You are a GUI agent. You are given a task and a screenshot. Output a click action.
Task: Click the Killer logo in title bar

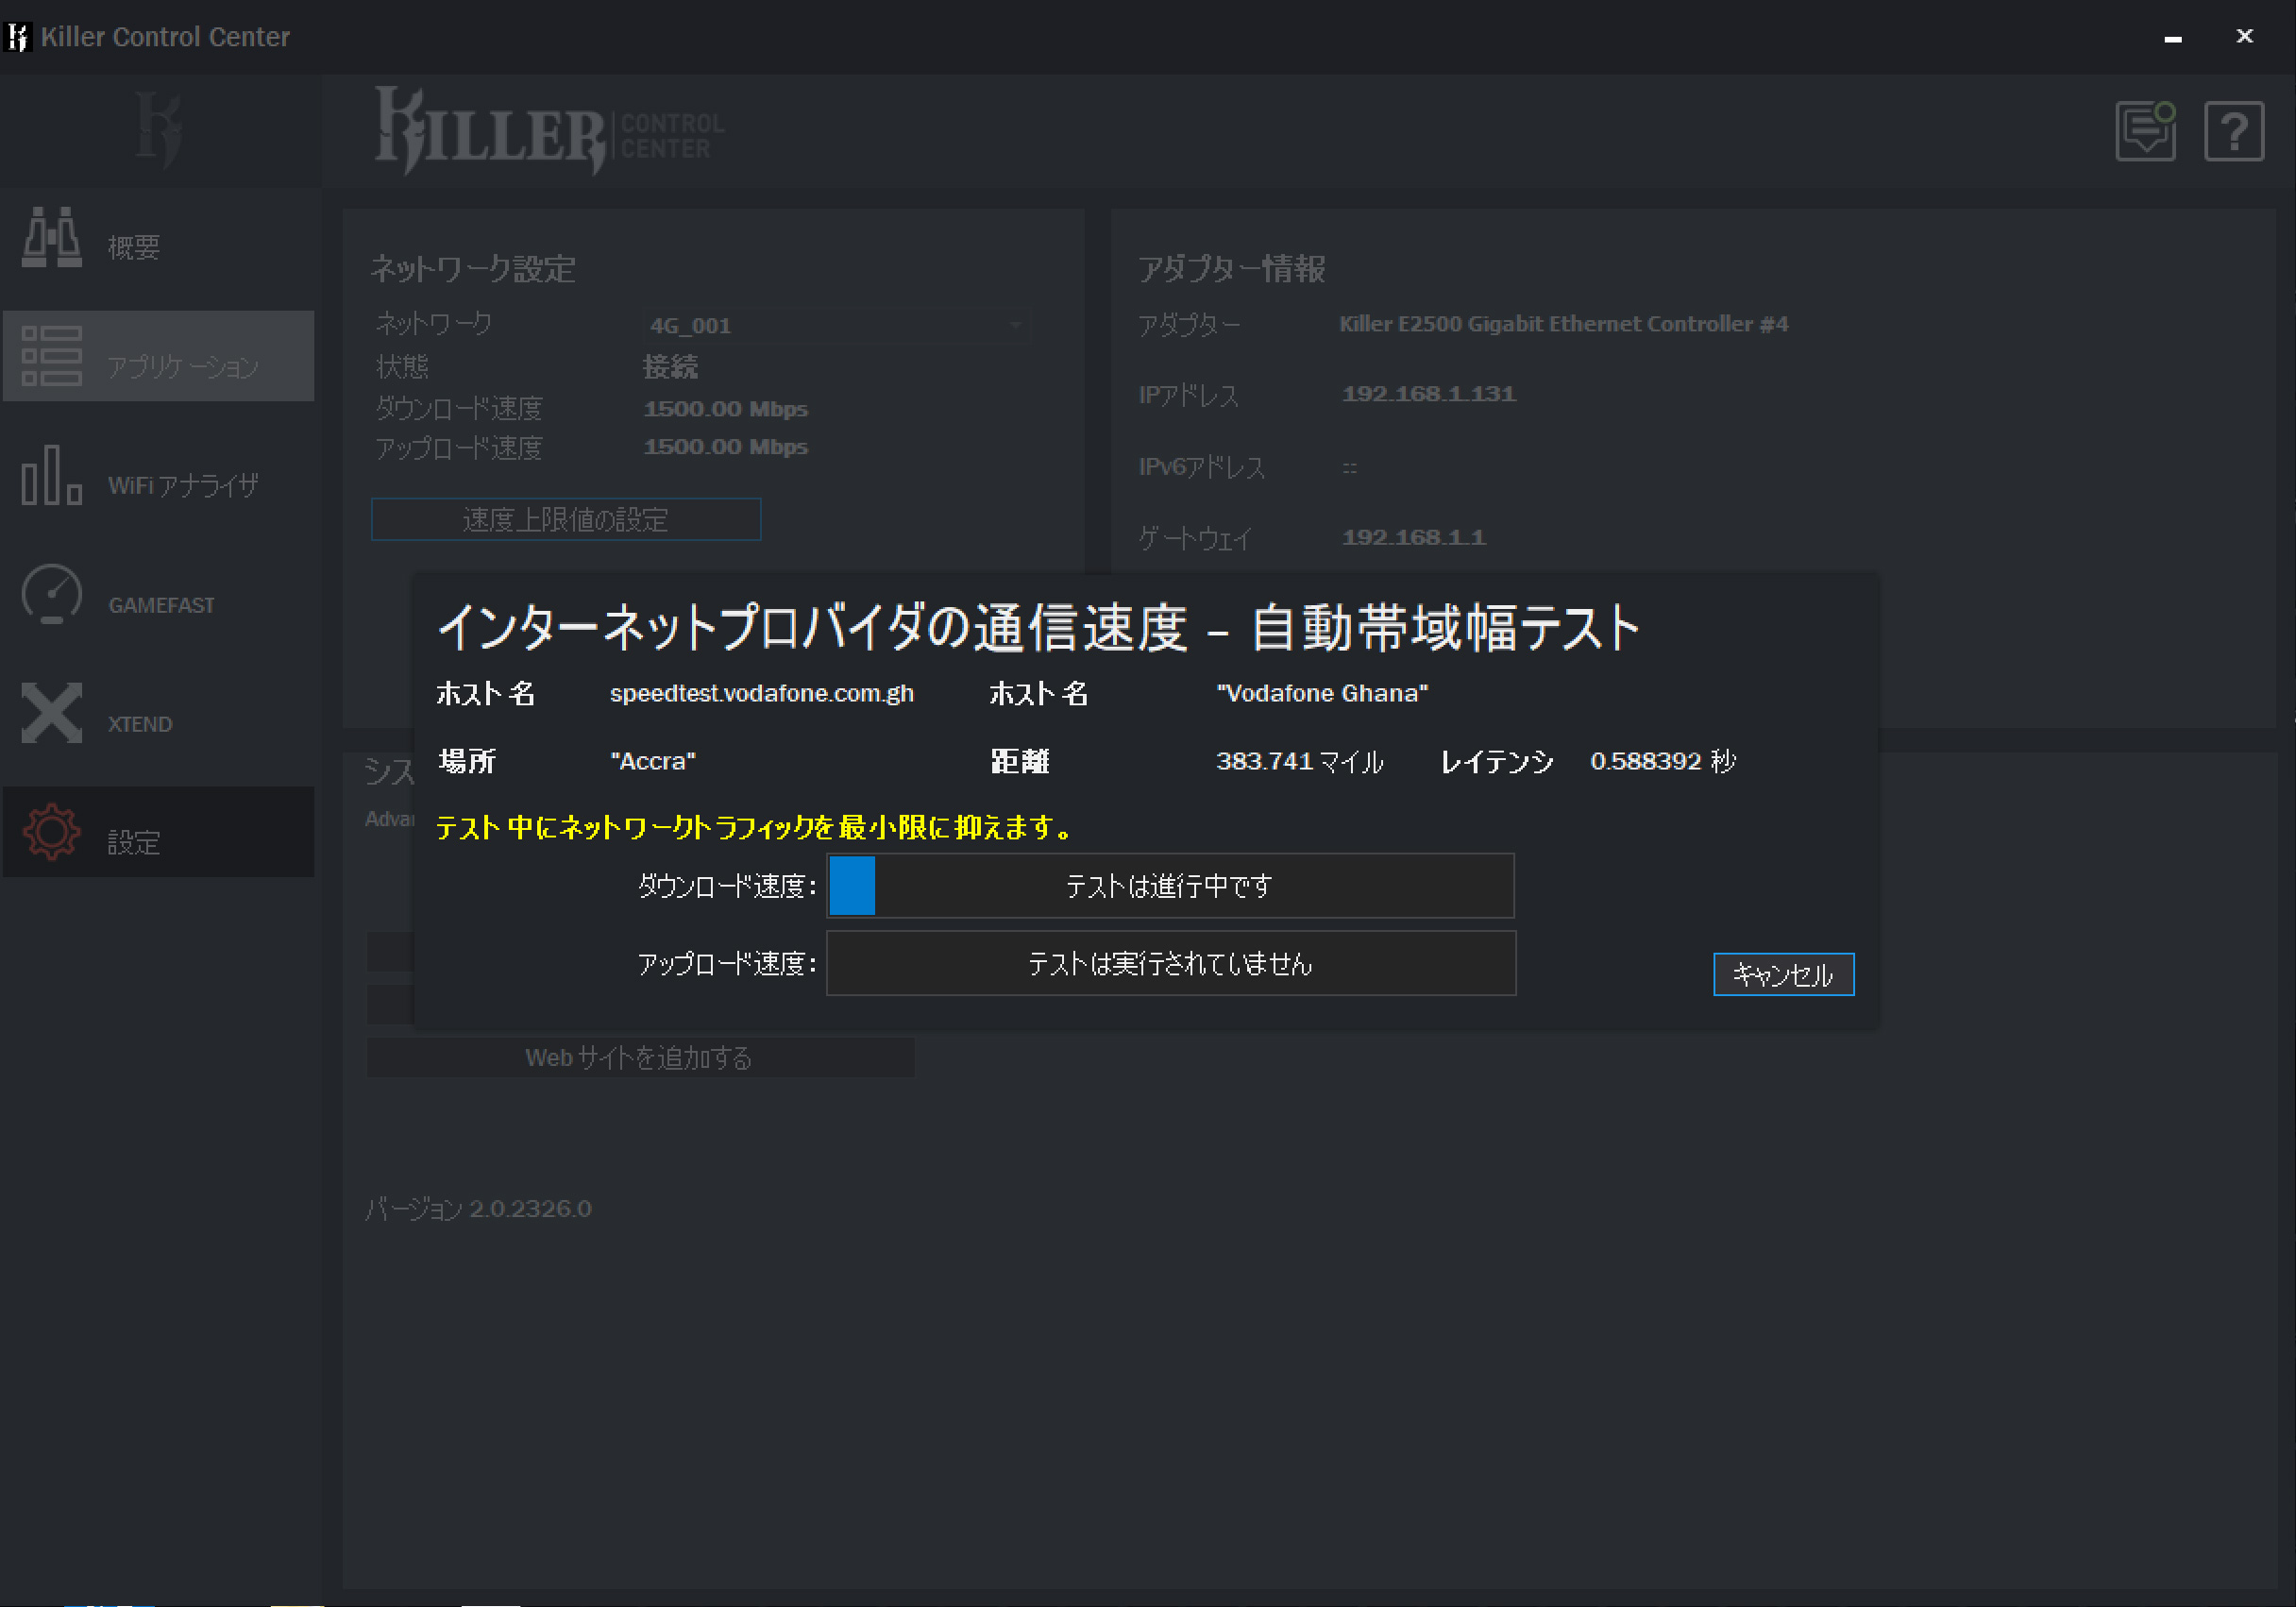18,37
